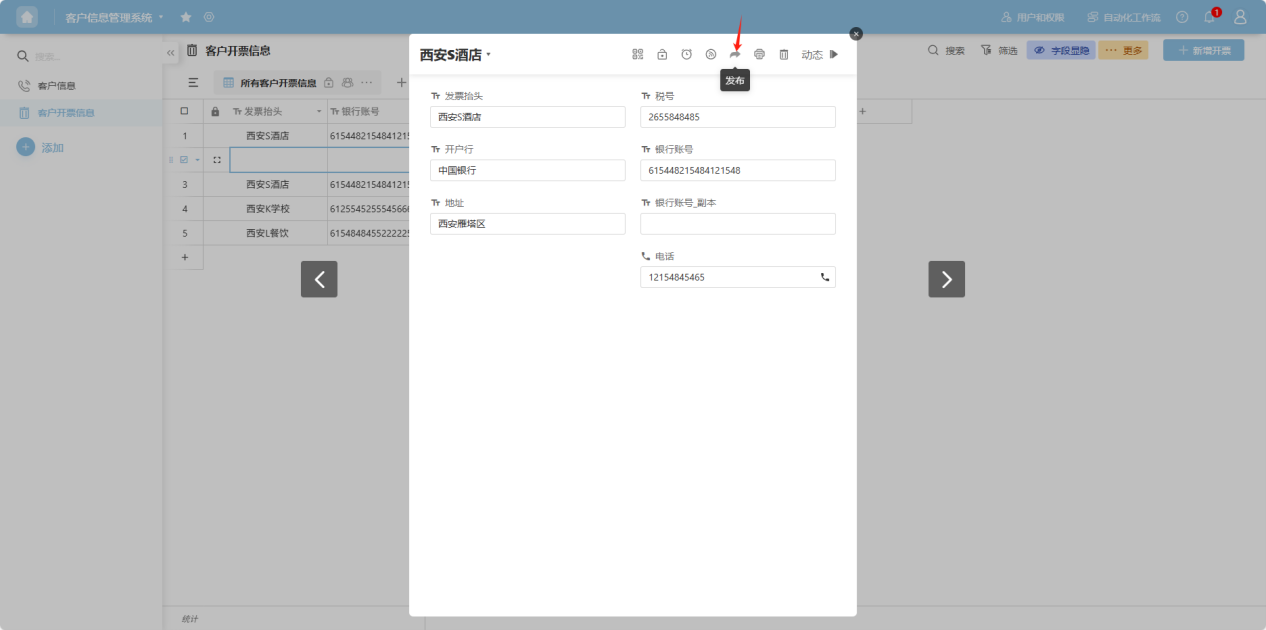This screenshot has height=630, width=1266.
Task: Click the lock icon in record toolbar
Action: click(x=662, y=54)
